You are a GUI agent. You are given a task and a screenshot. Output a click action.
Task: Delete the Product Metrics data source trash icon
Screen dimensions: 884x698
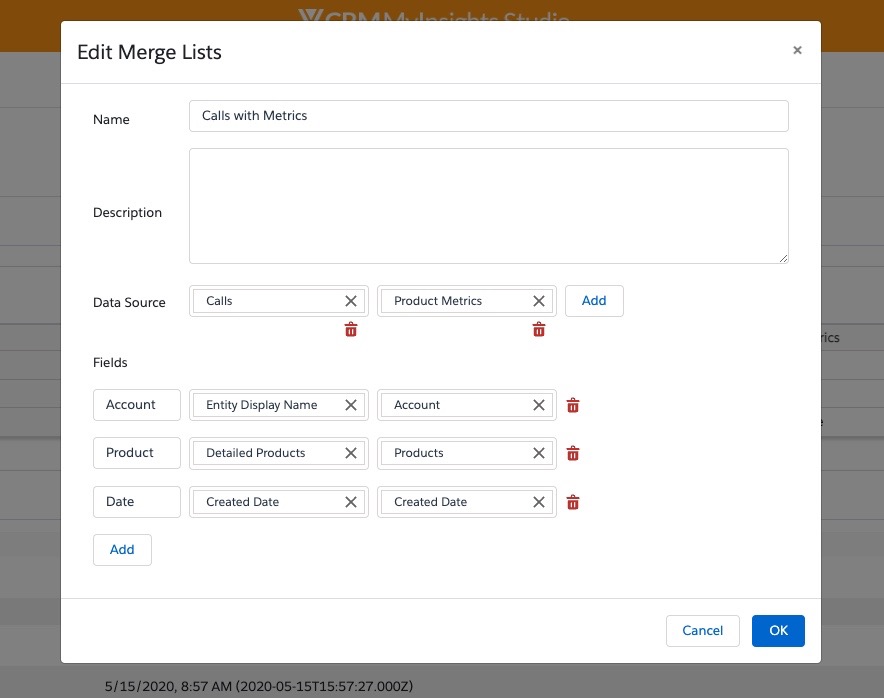(539, 329)
